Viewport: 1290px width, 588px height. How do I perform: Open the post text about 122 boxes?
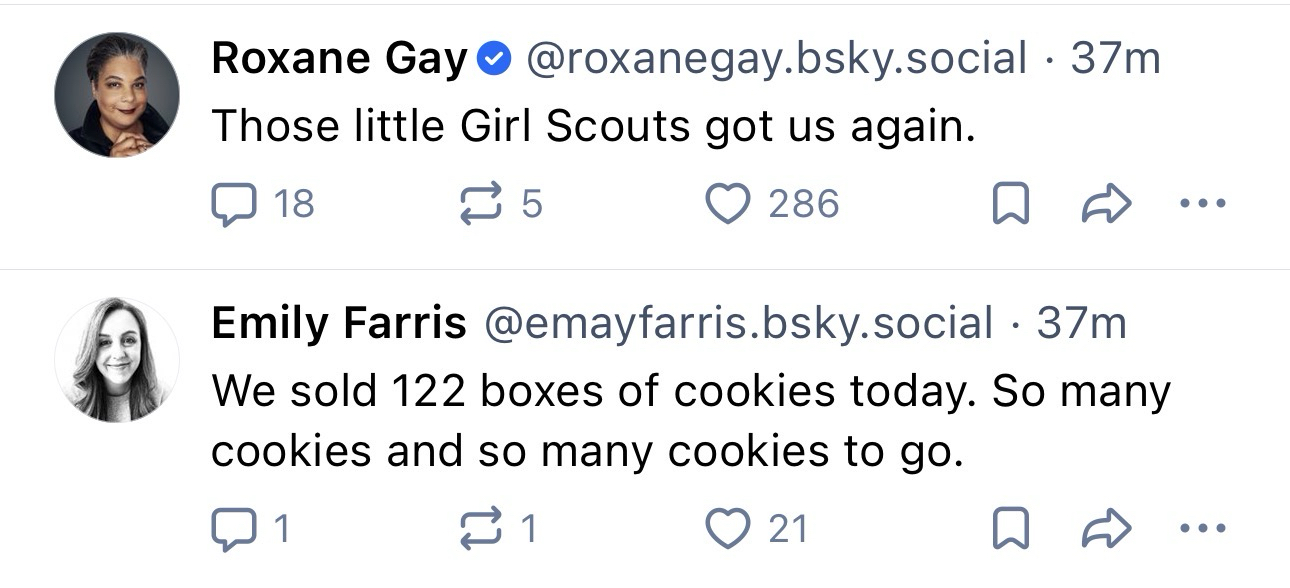click(x=690, y=420)
